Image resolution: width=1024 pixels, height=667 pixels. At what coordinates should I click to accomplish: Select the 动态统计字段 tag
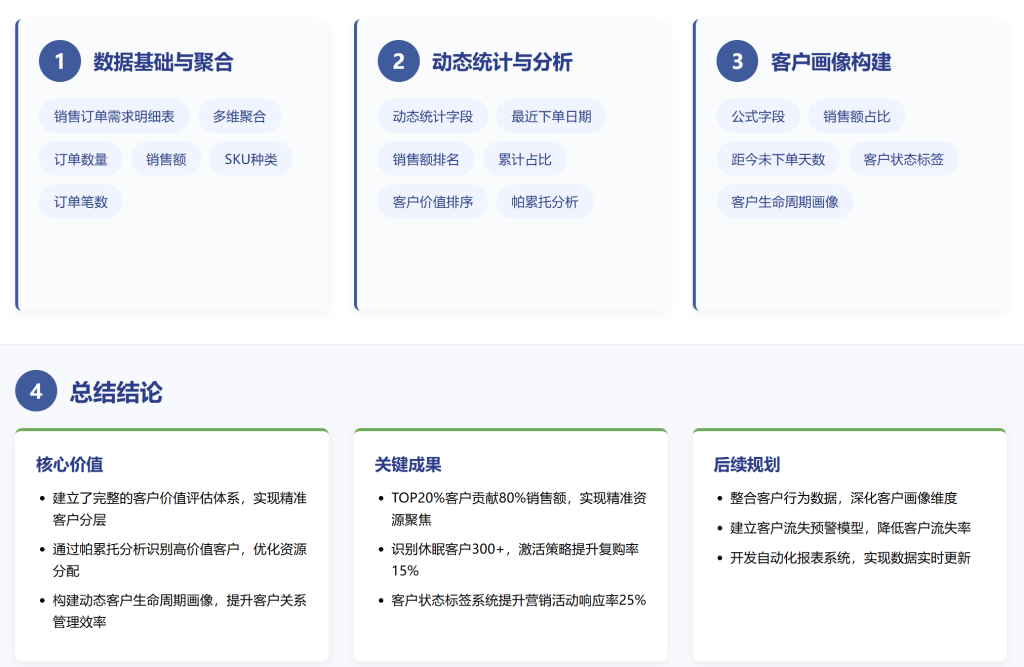click(x=433, y=116)
